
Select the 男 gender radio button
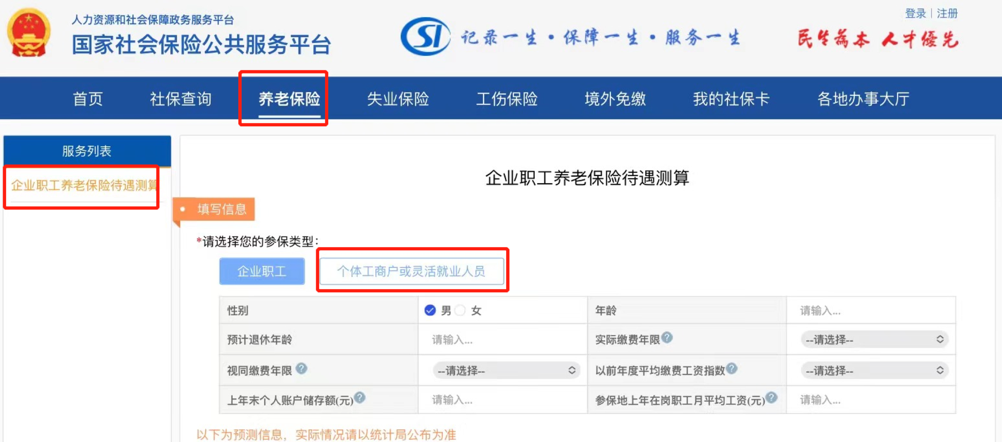click(430, 310)
